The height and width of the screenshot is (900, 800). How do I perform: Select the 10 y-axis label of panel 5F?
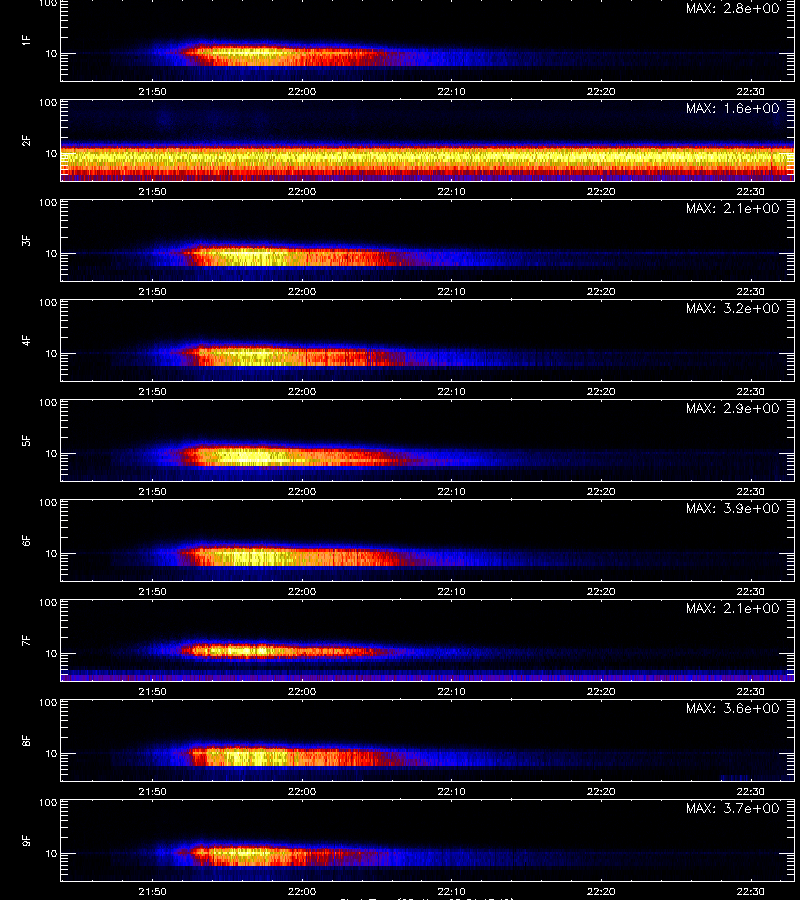52,453
